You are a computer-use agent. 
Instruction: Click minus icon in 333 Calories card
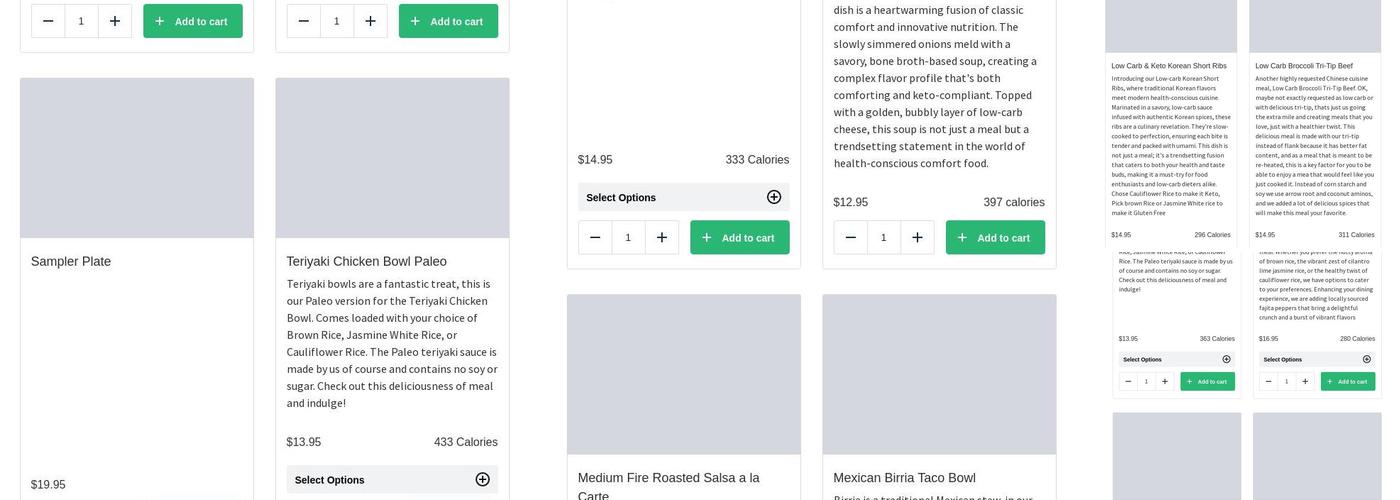[x=595, y=238]
